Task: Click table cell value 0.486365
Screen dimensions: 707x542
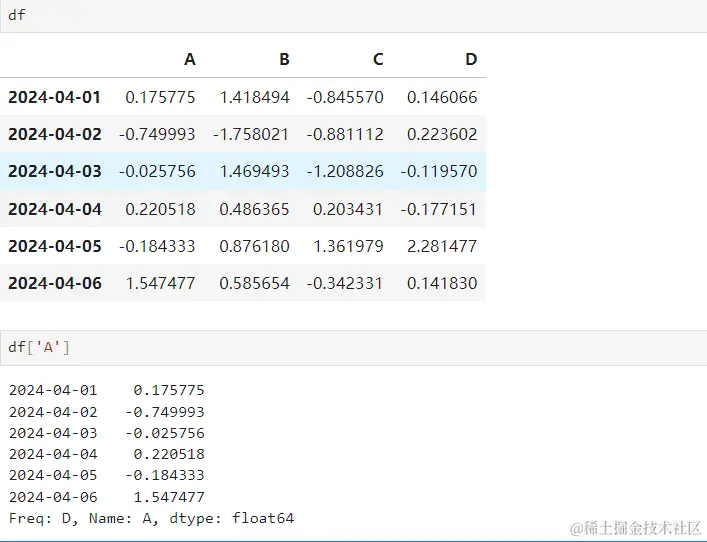Action: coord(254,209)
